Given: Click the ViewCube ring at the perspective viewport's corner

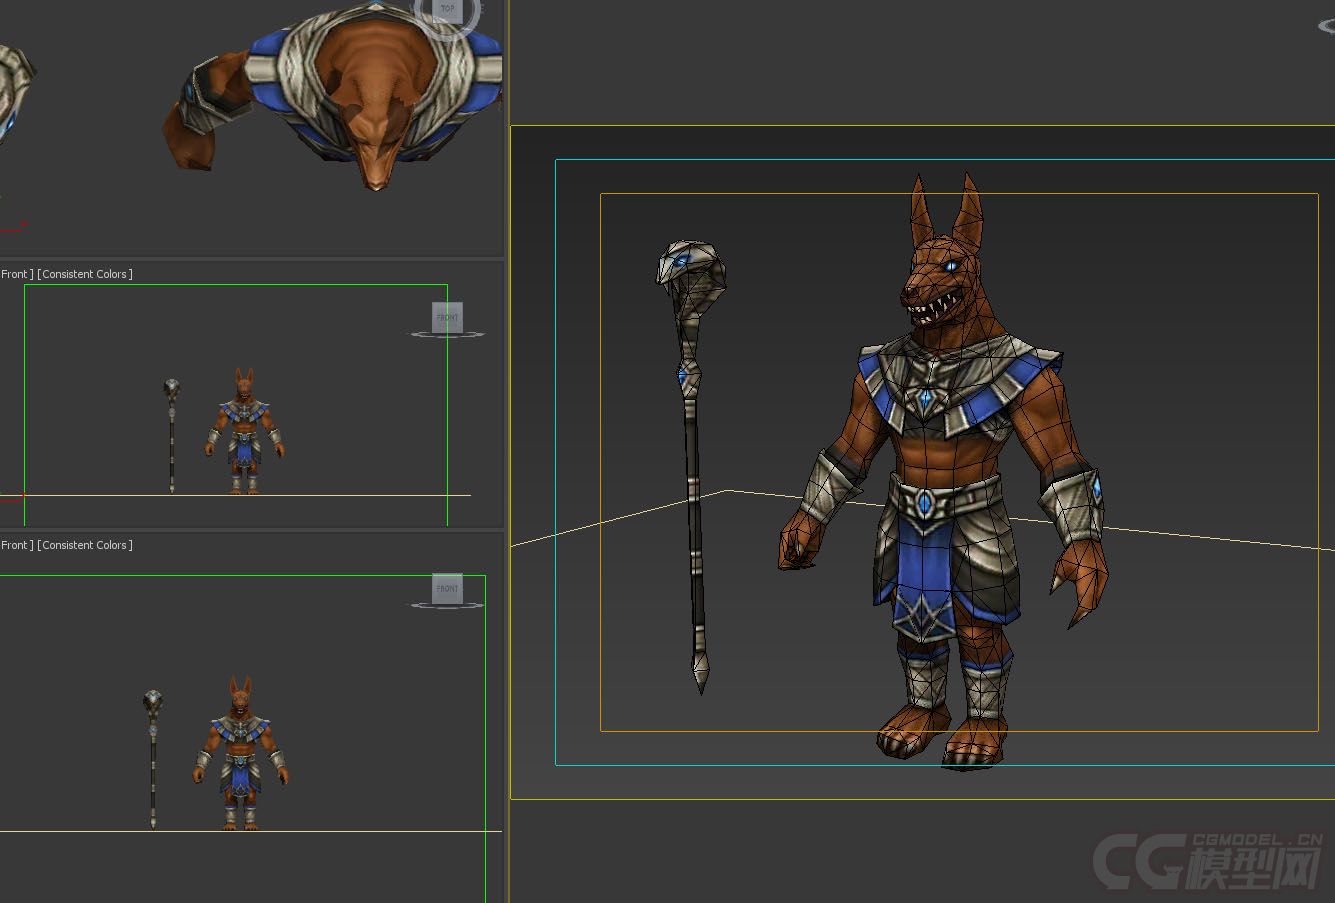Looking at the screenshot, I should (1326, 26).
